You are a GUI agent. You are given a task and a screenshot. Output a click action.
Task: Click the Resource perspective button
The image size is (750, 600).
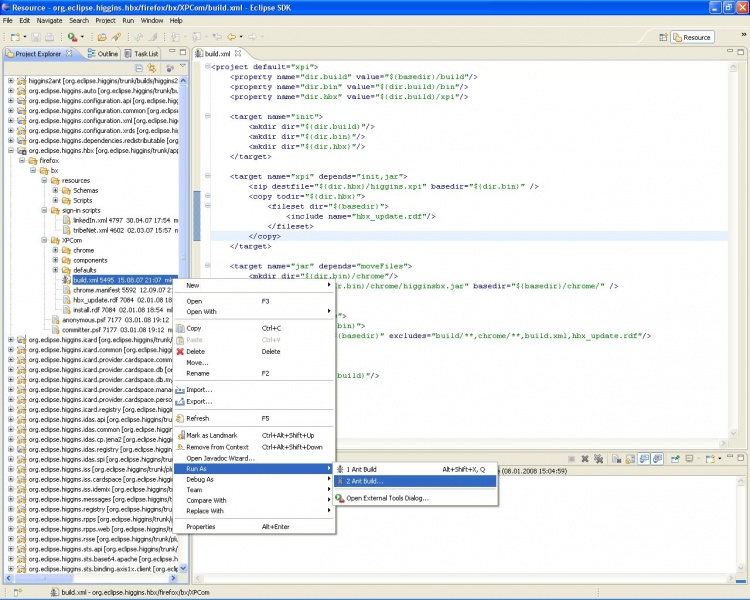(692, 37)
